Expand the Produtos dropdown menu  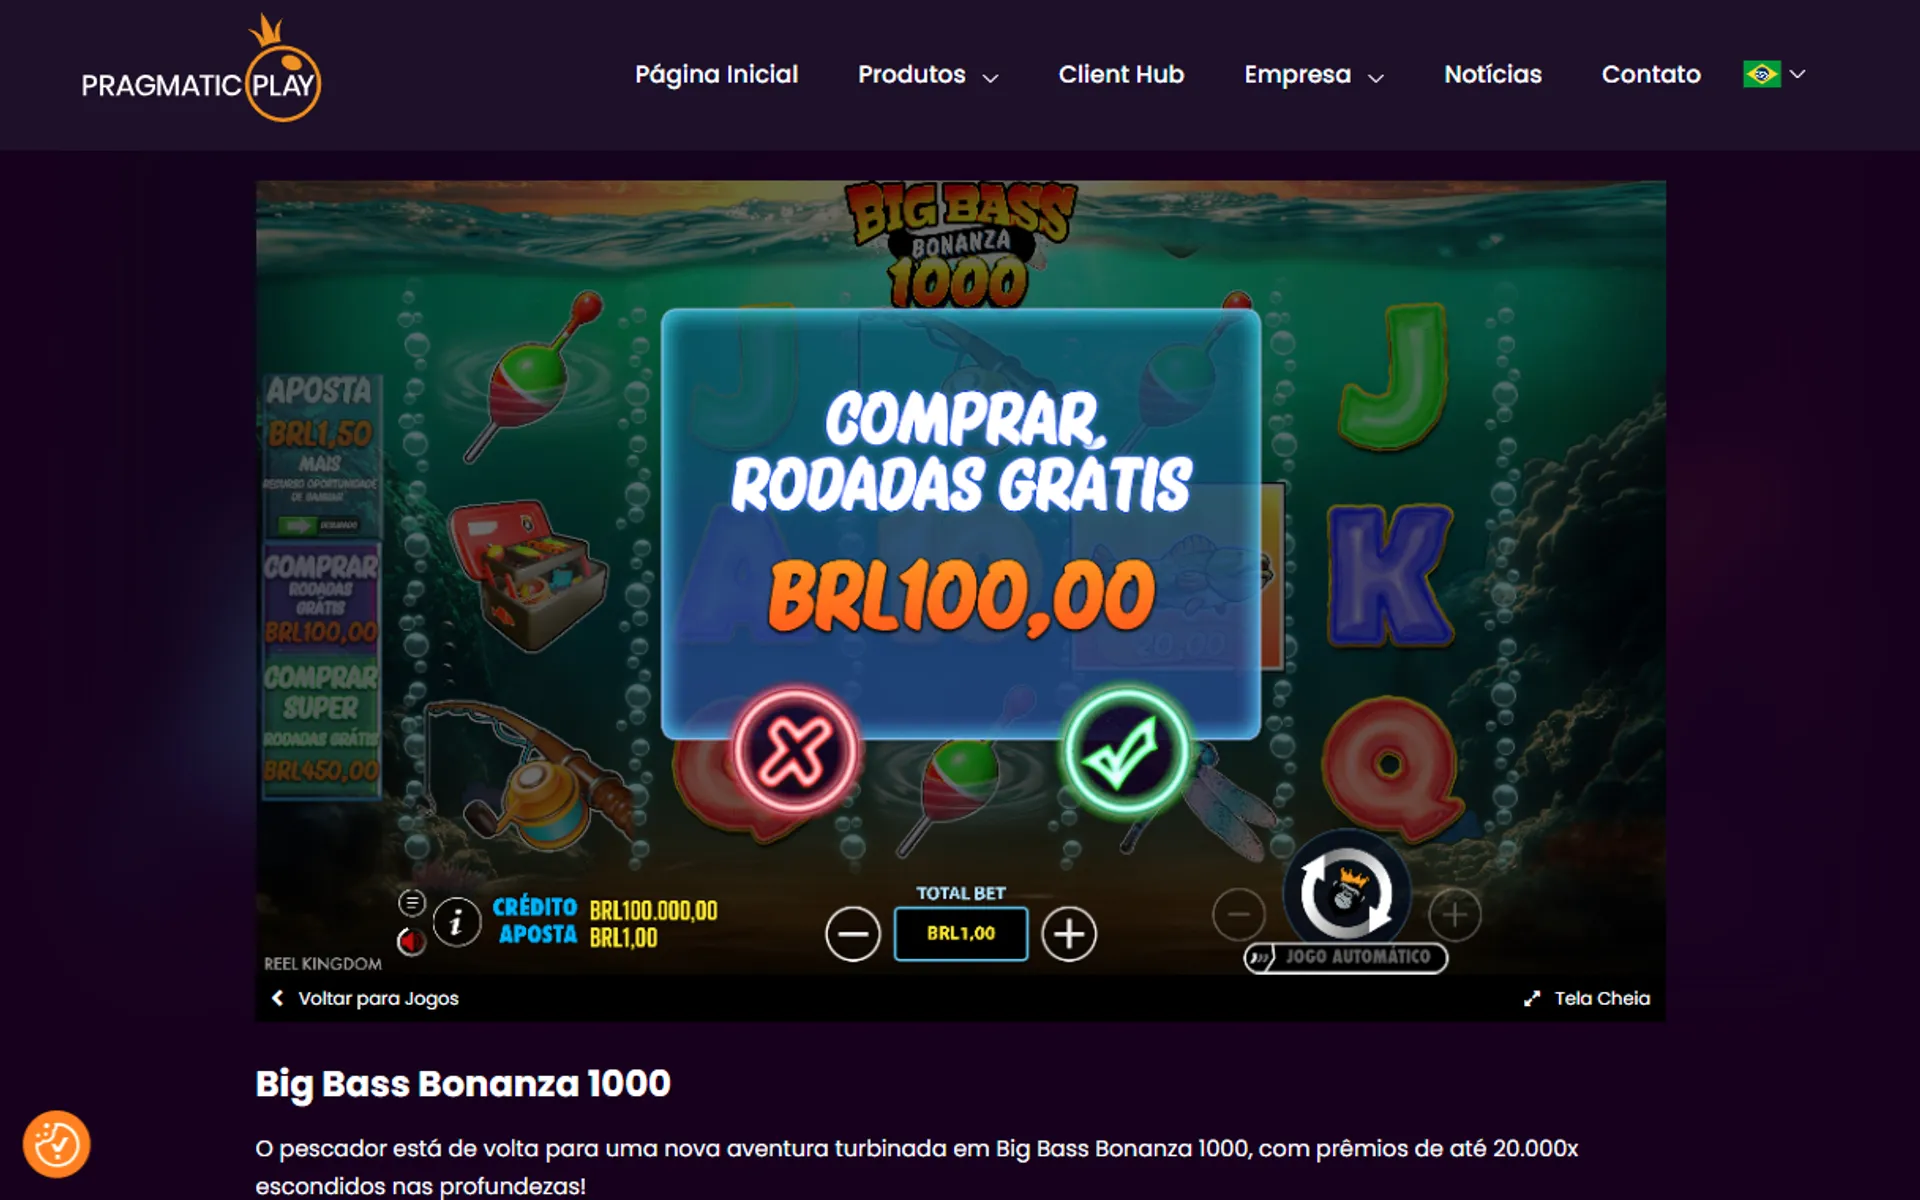928,75
